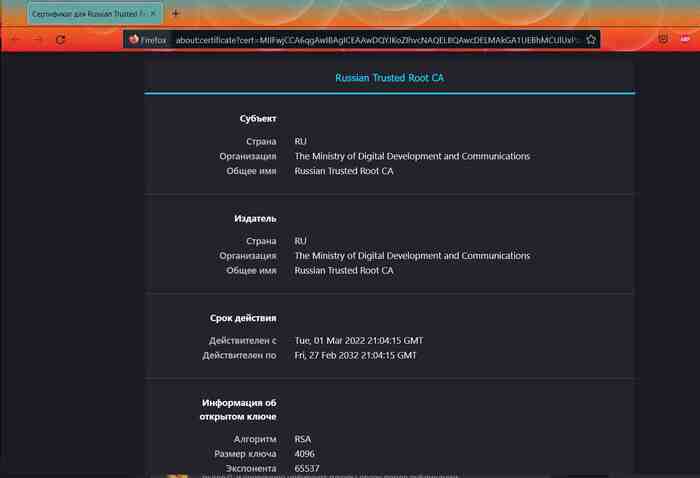Click the organization value under Издатель
The height and width of the screenshot is (478, 700).
412,256
